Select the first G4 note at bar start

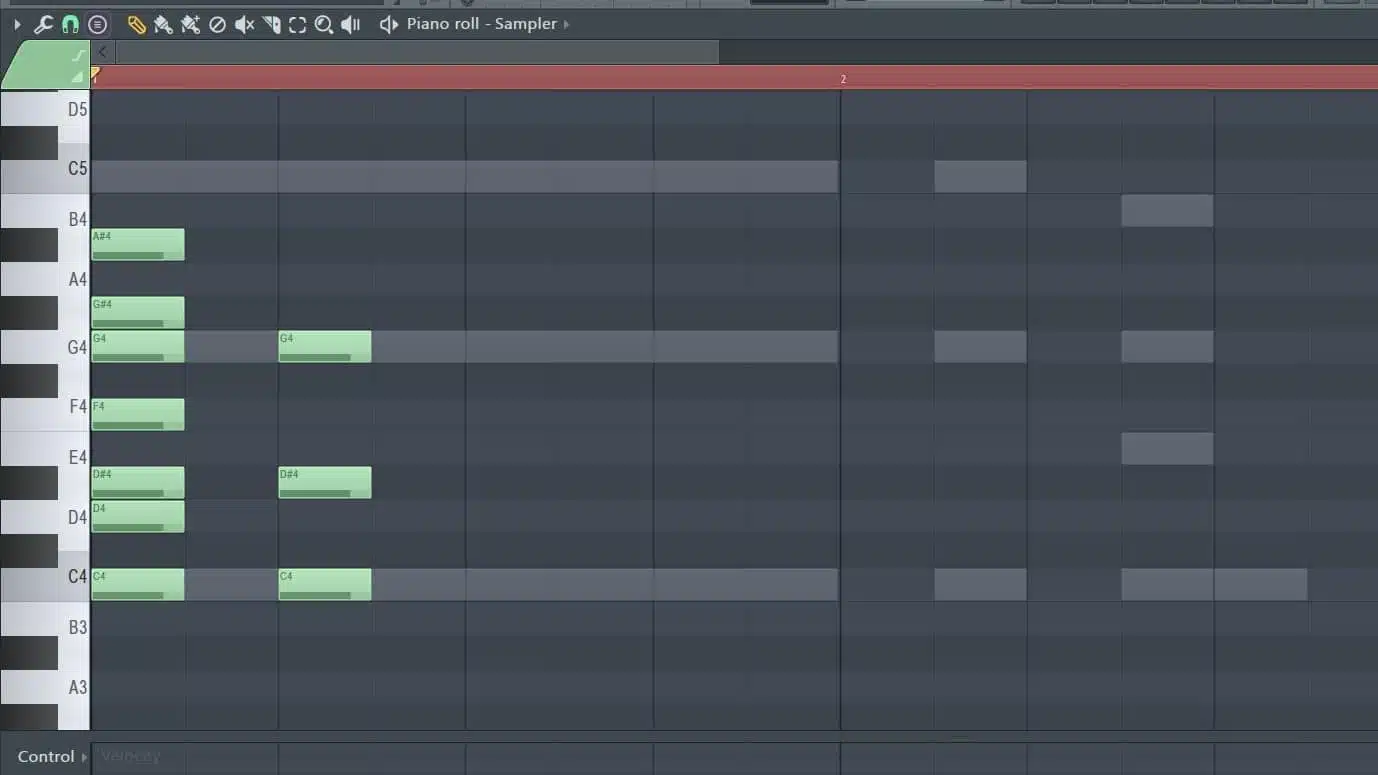(x=138, y=347)
